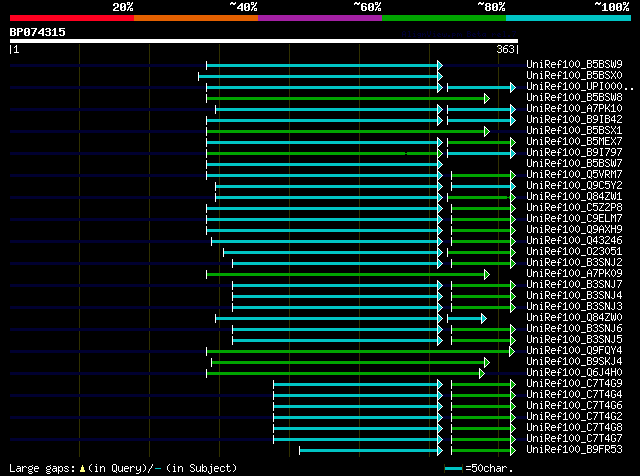Select the UniRef100_Q9AXH9 label
The image size is (640, 476).
click(574, 230)
